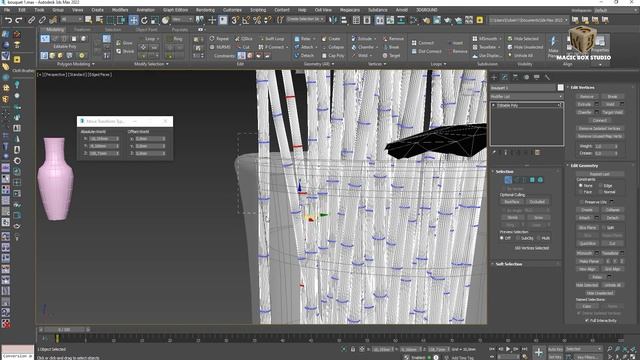The height and width of the screenshot is (360, 640).
Task: Activate the Select and Rotate tool
Action: click(x=144, y=20)
